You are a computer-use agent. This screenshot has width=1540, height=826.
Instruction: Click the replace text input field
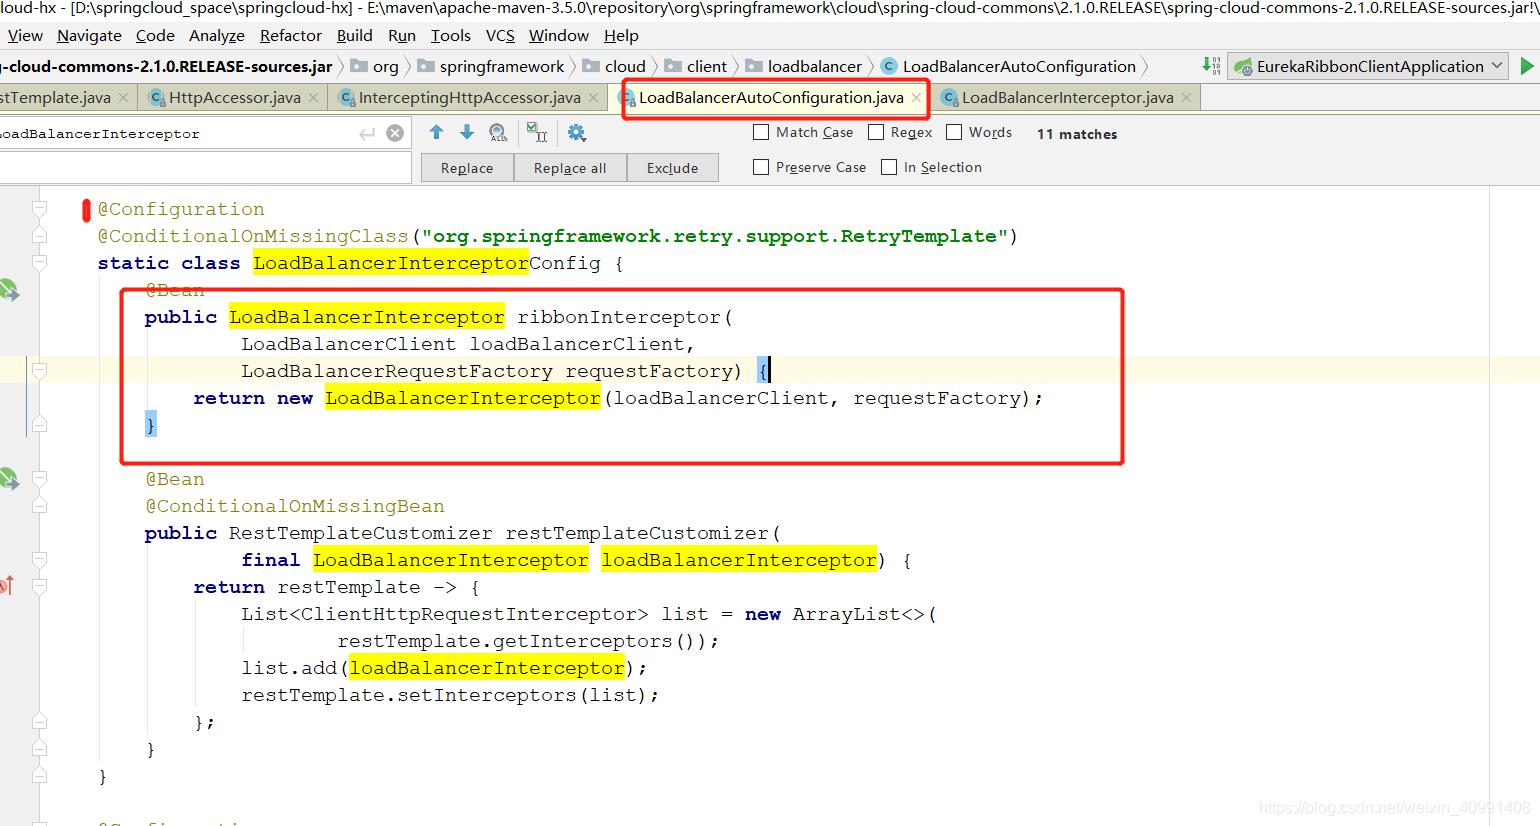pos(205,168)
